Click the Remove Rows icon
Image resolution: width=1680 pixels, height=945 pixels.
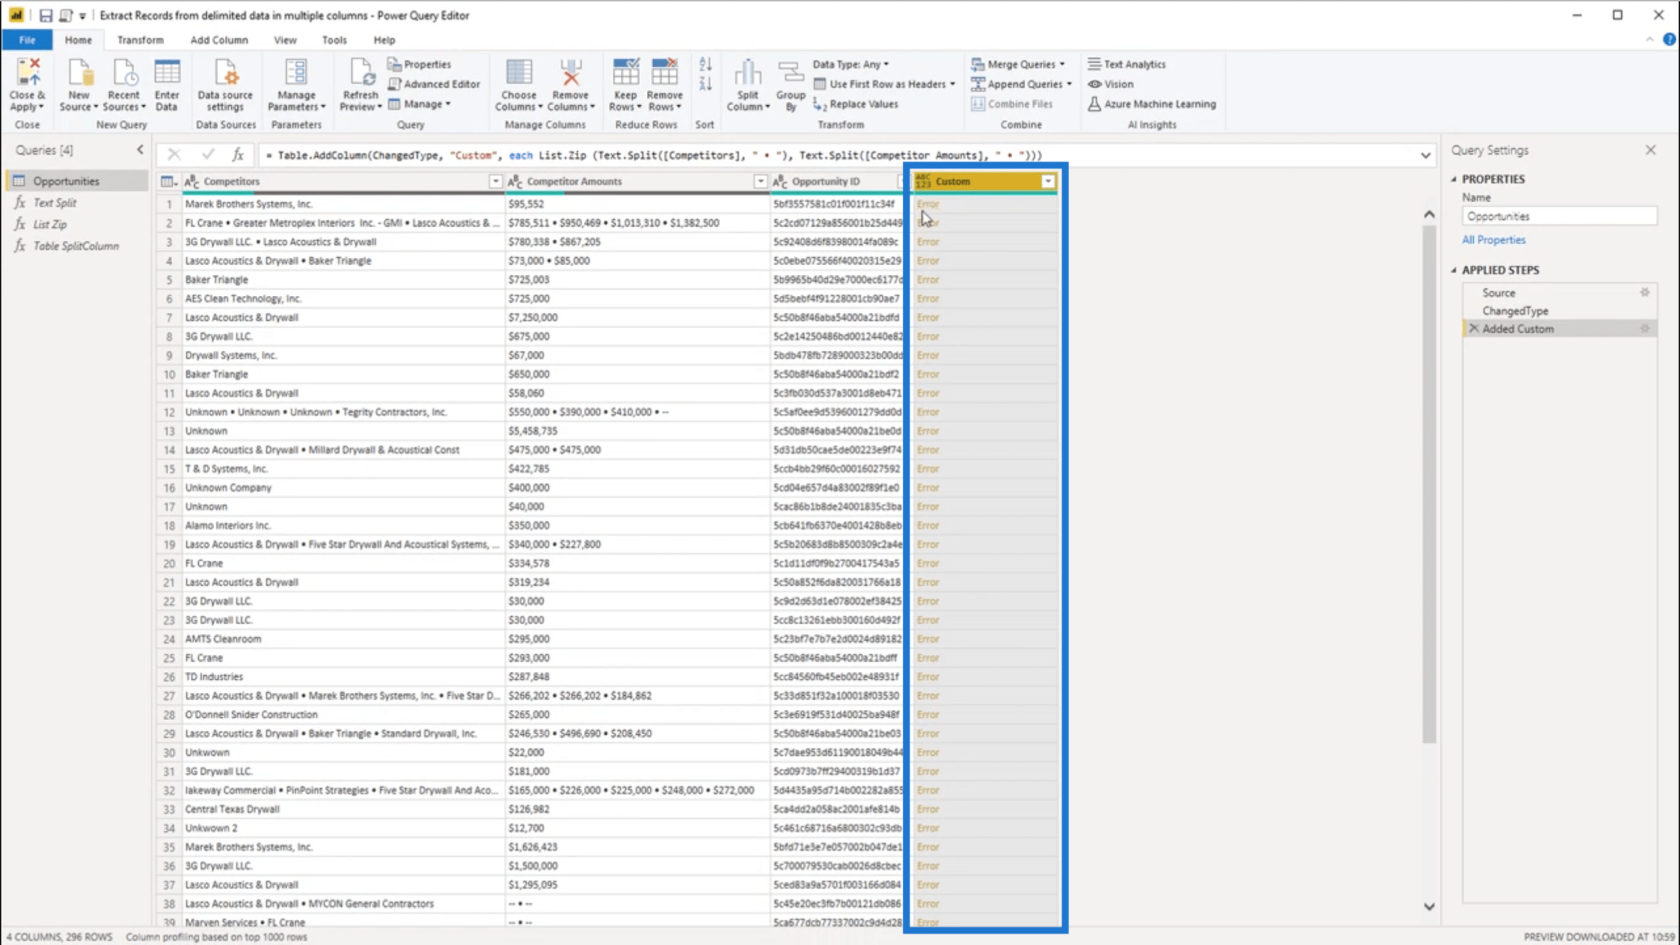[x=664, y=72]
